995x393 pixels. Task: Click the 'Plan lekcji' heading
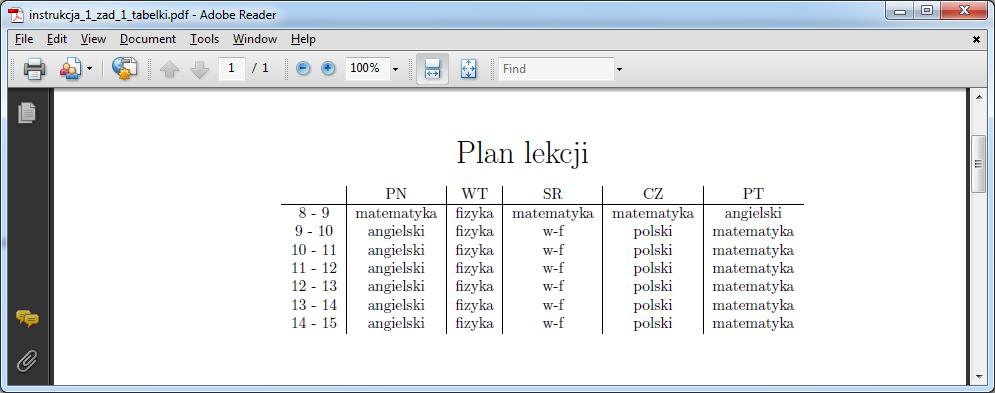[x=522, y=154]
